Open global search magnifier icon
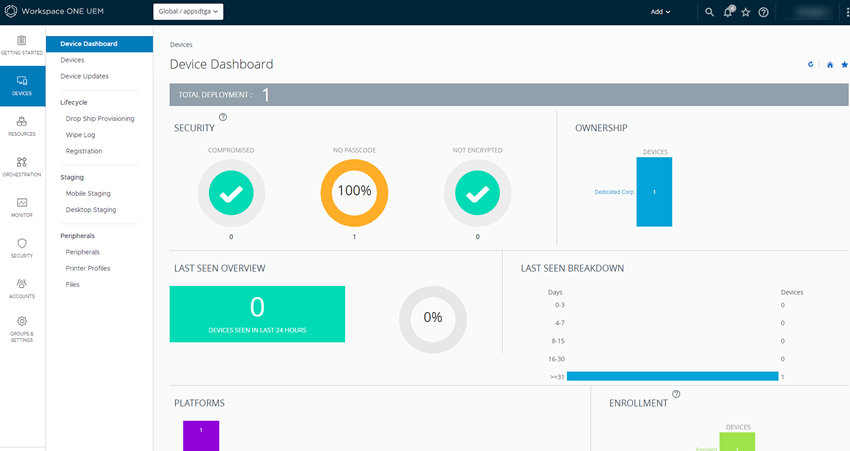Image resolution: width=850 pixels, height=451 pixels. click(x=709, y=12)
